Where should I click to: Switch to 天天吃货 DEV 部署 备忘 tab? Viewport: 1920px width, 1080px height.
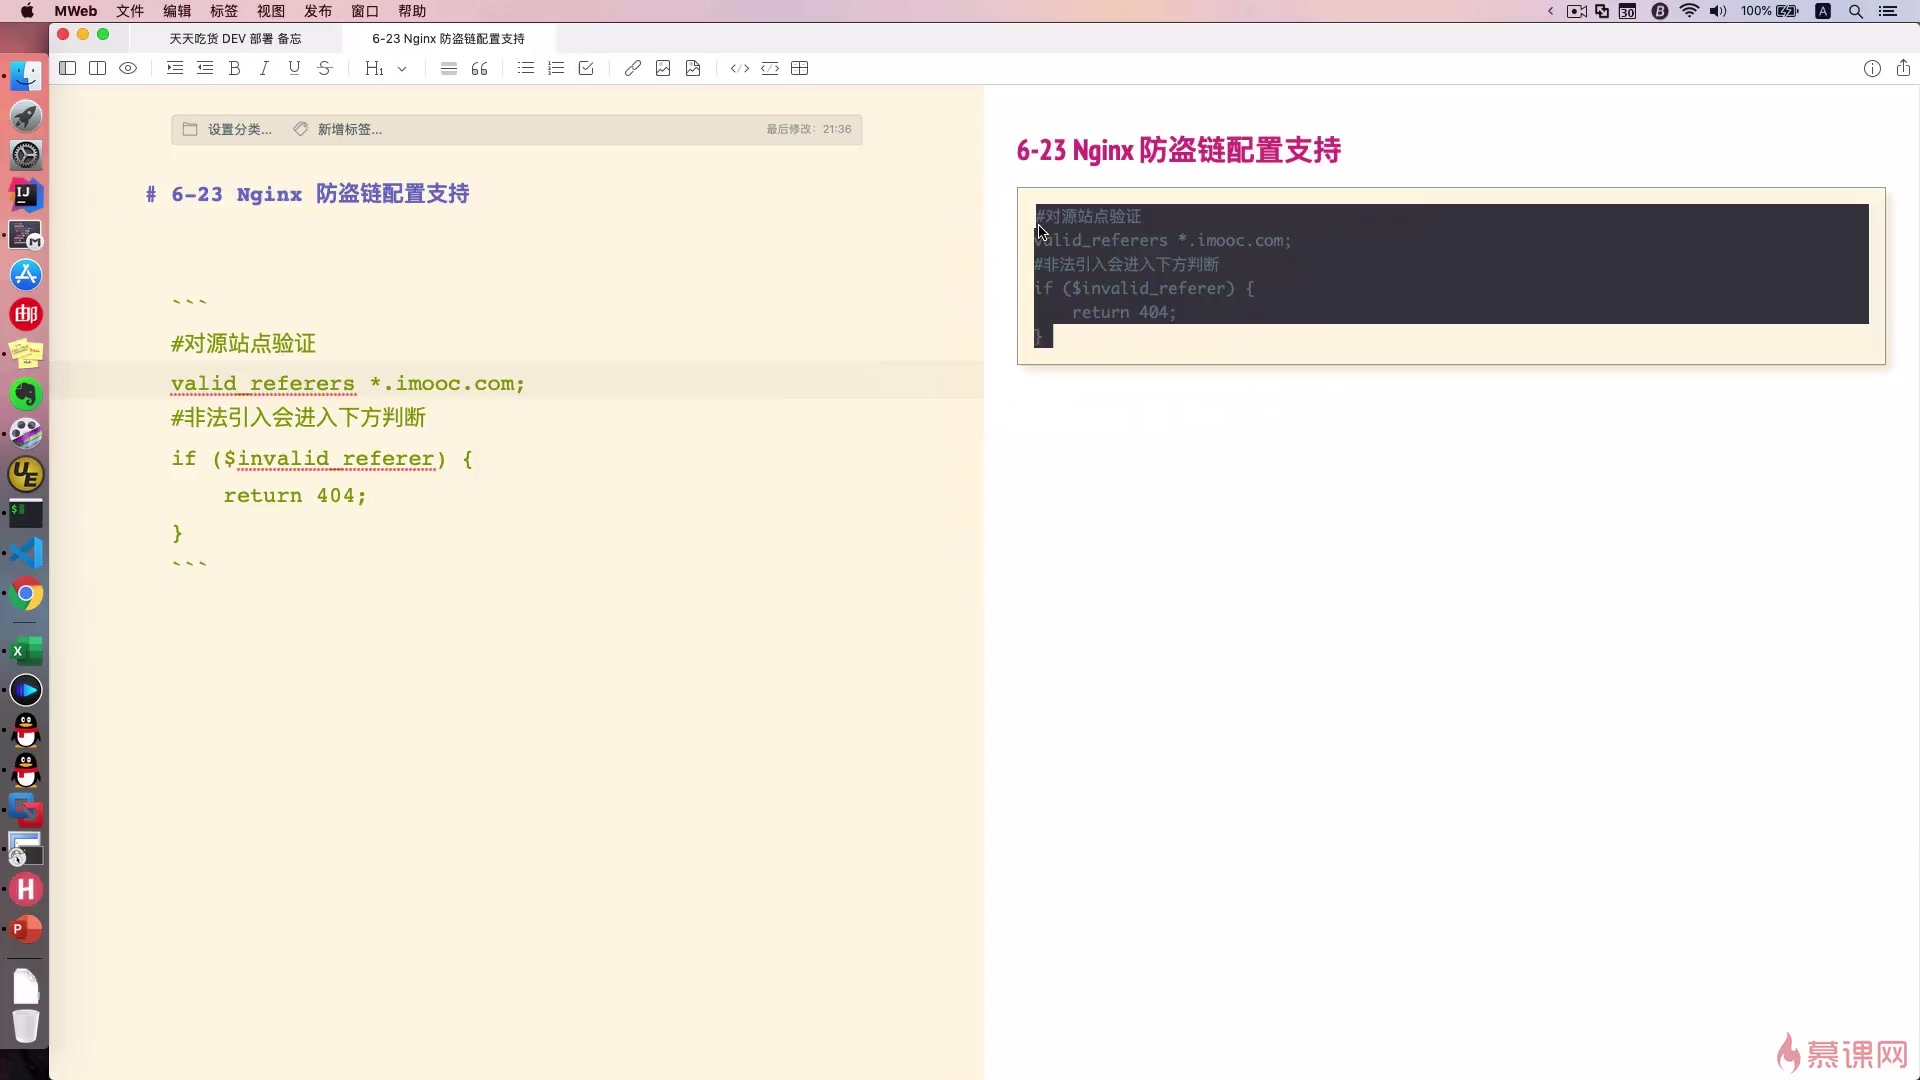(x=235, y=38)
